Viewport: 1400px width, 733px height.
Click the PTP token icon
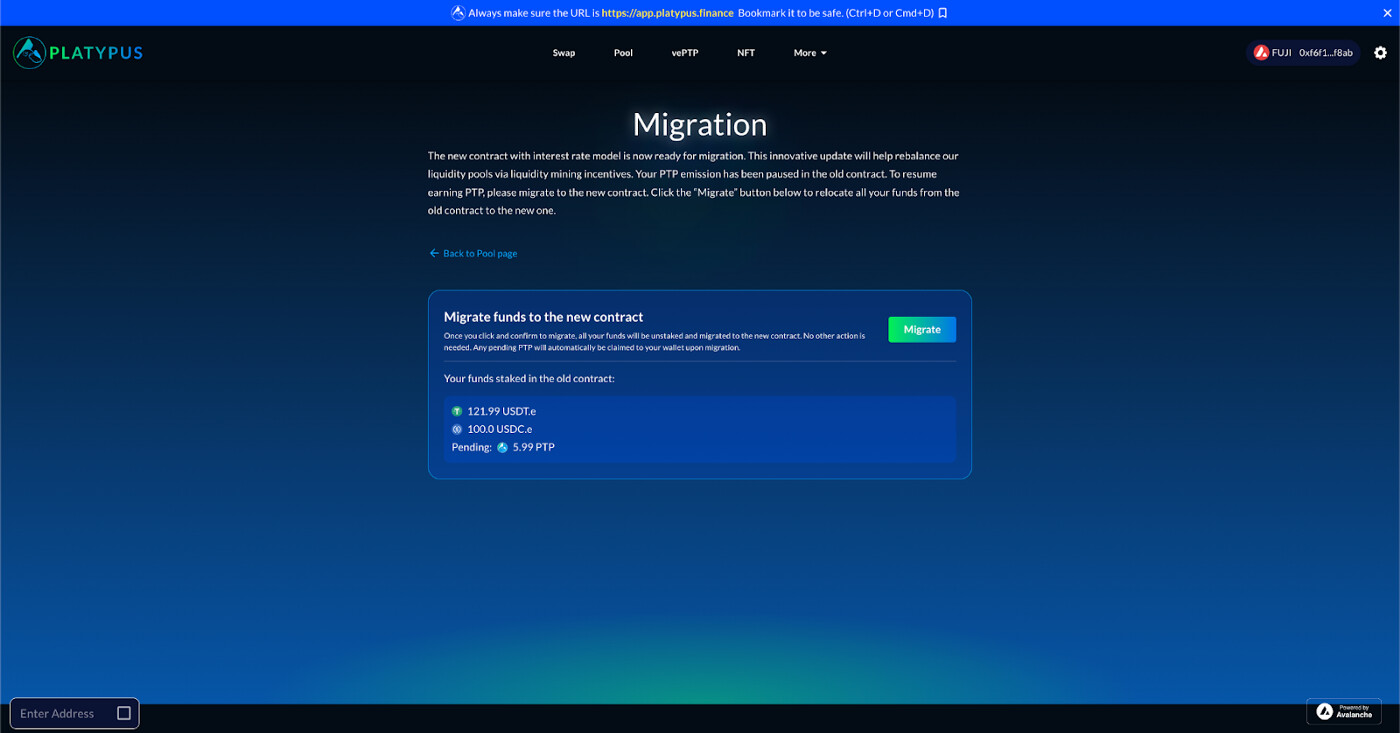(502, 447)
